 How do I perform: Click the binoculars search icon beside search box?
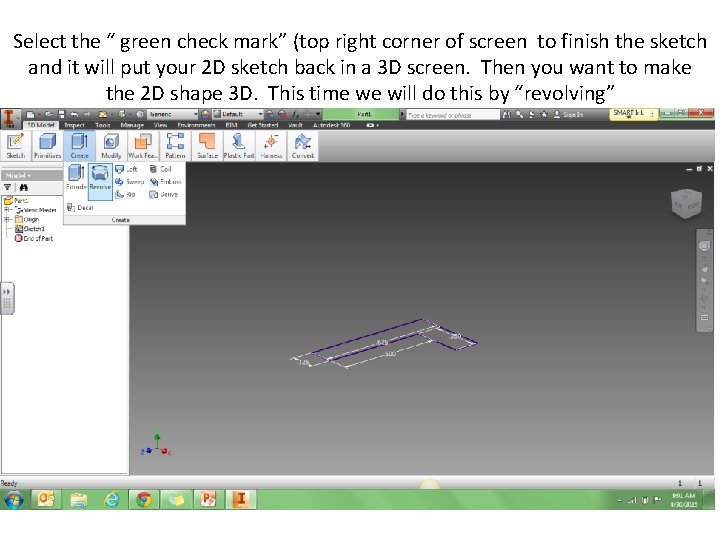[506, 114]
